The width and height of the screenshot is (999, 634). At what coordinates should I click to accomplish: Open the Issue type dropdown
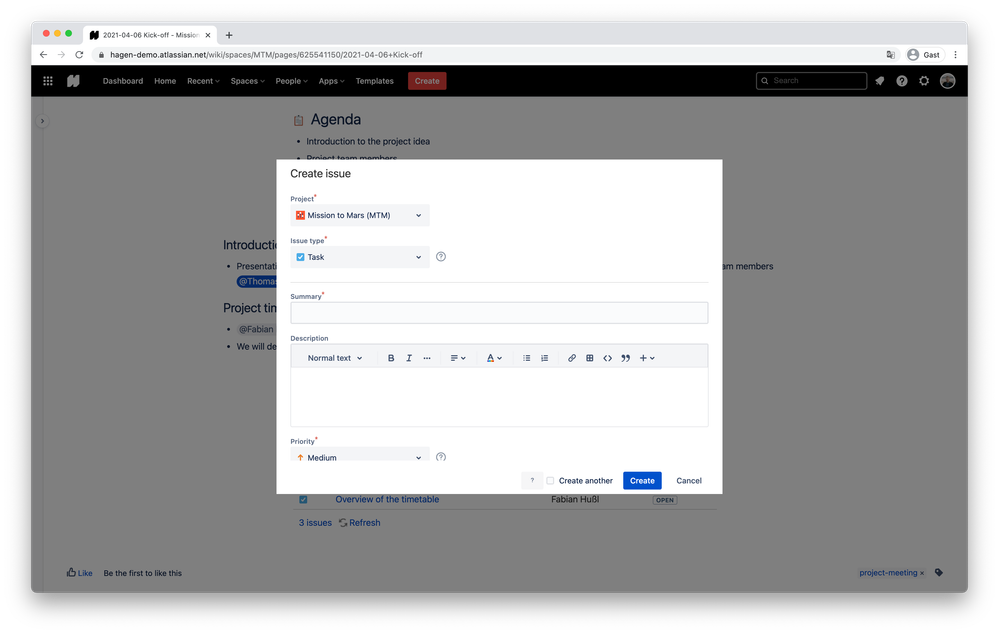(360, 257)
